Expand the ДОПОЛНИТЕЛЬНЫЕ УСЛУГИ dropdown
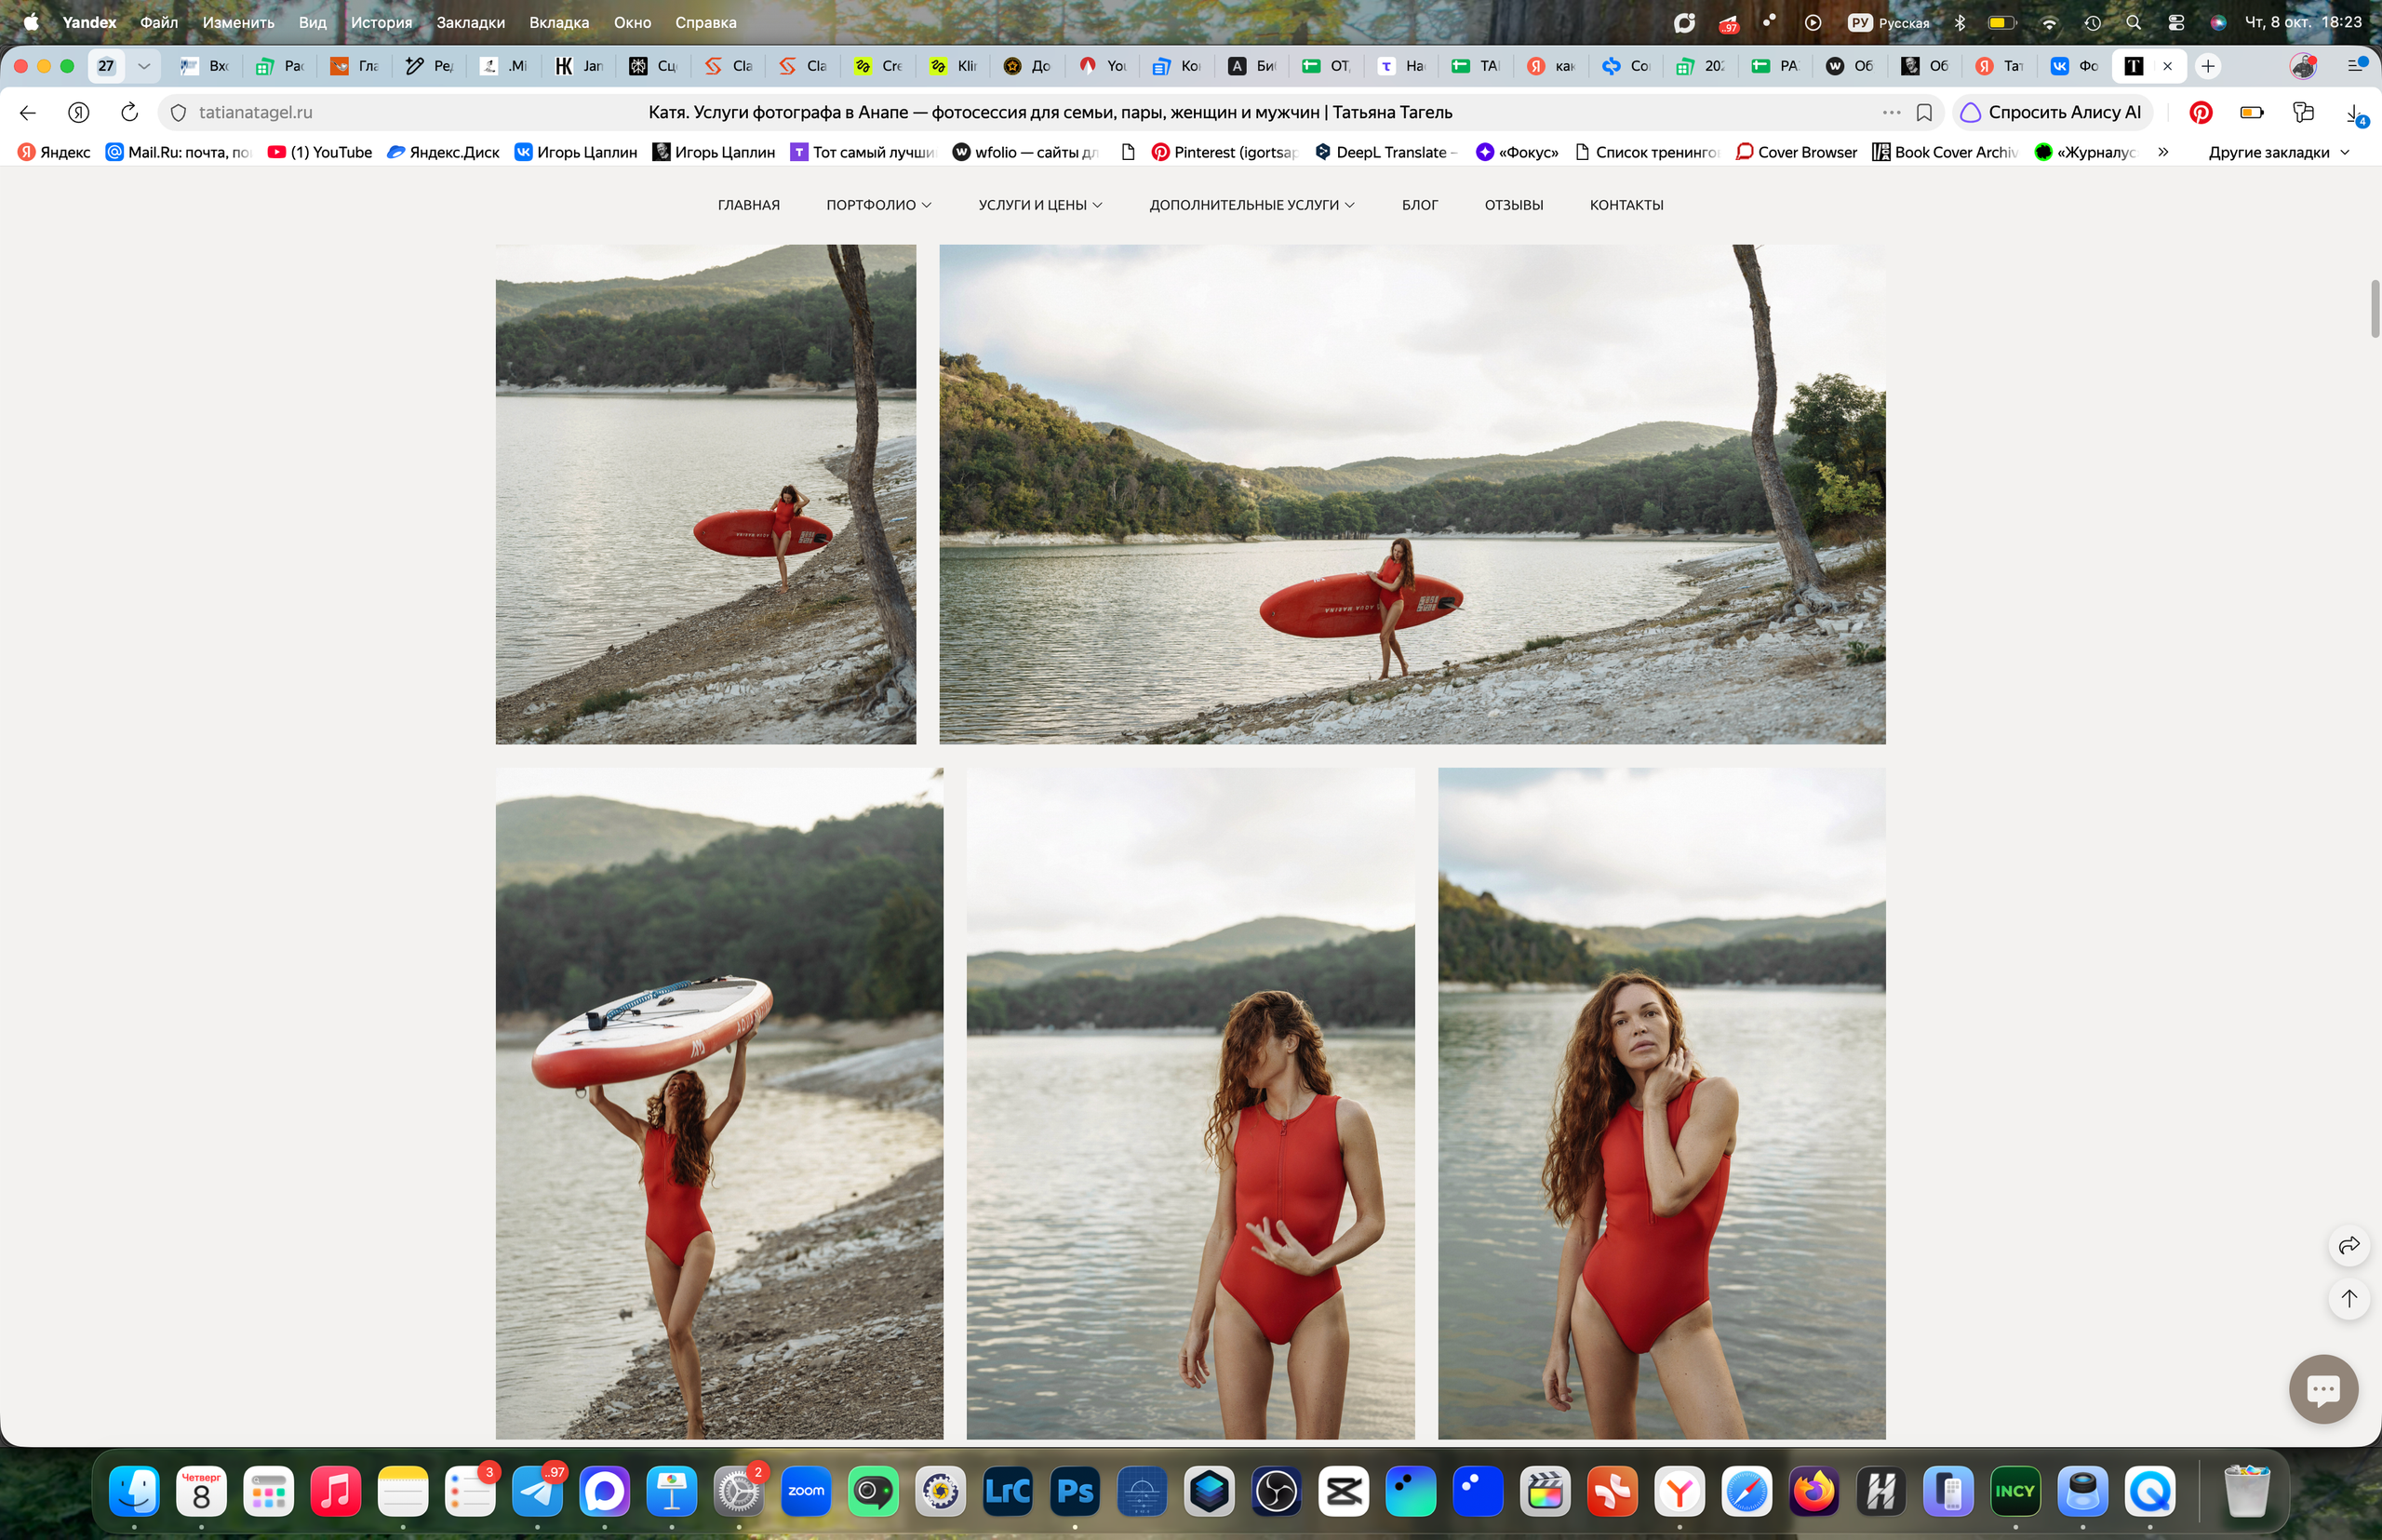Screen dimensions: 2382x1540 (1252, 205)
